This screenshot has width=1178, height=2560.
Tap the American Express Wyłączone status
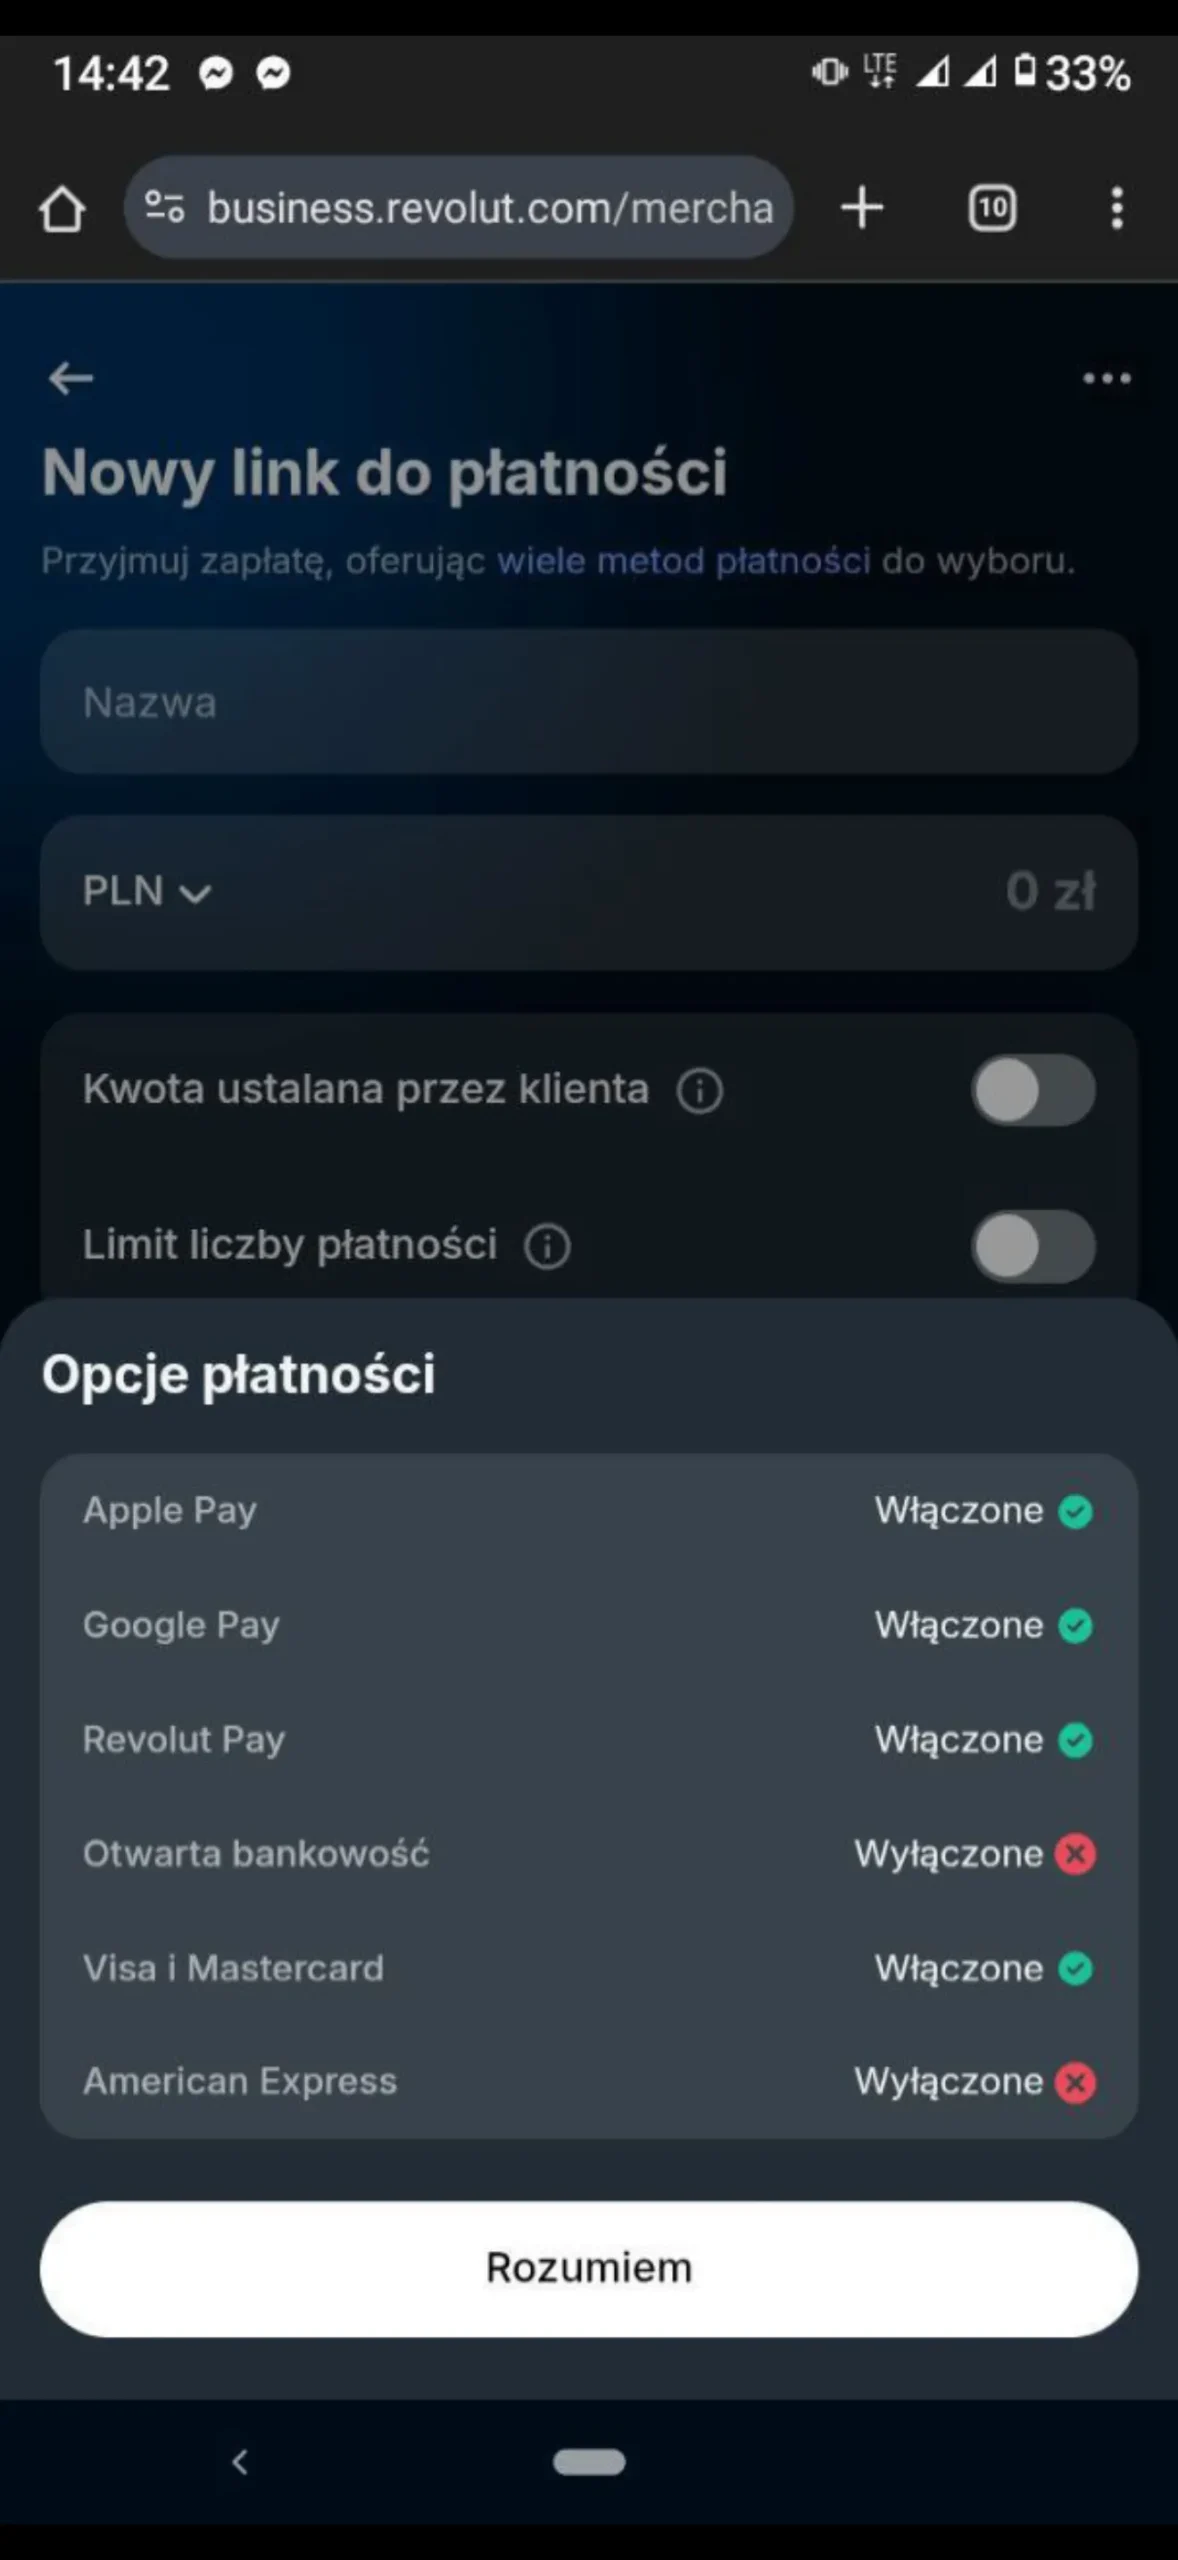coord(974,2082)
